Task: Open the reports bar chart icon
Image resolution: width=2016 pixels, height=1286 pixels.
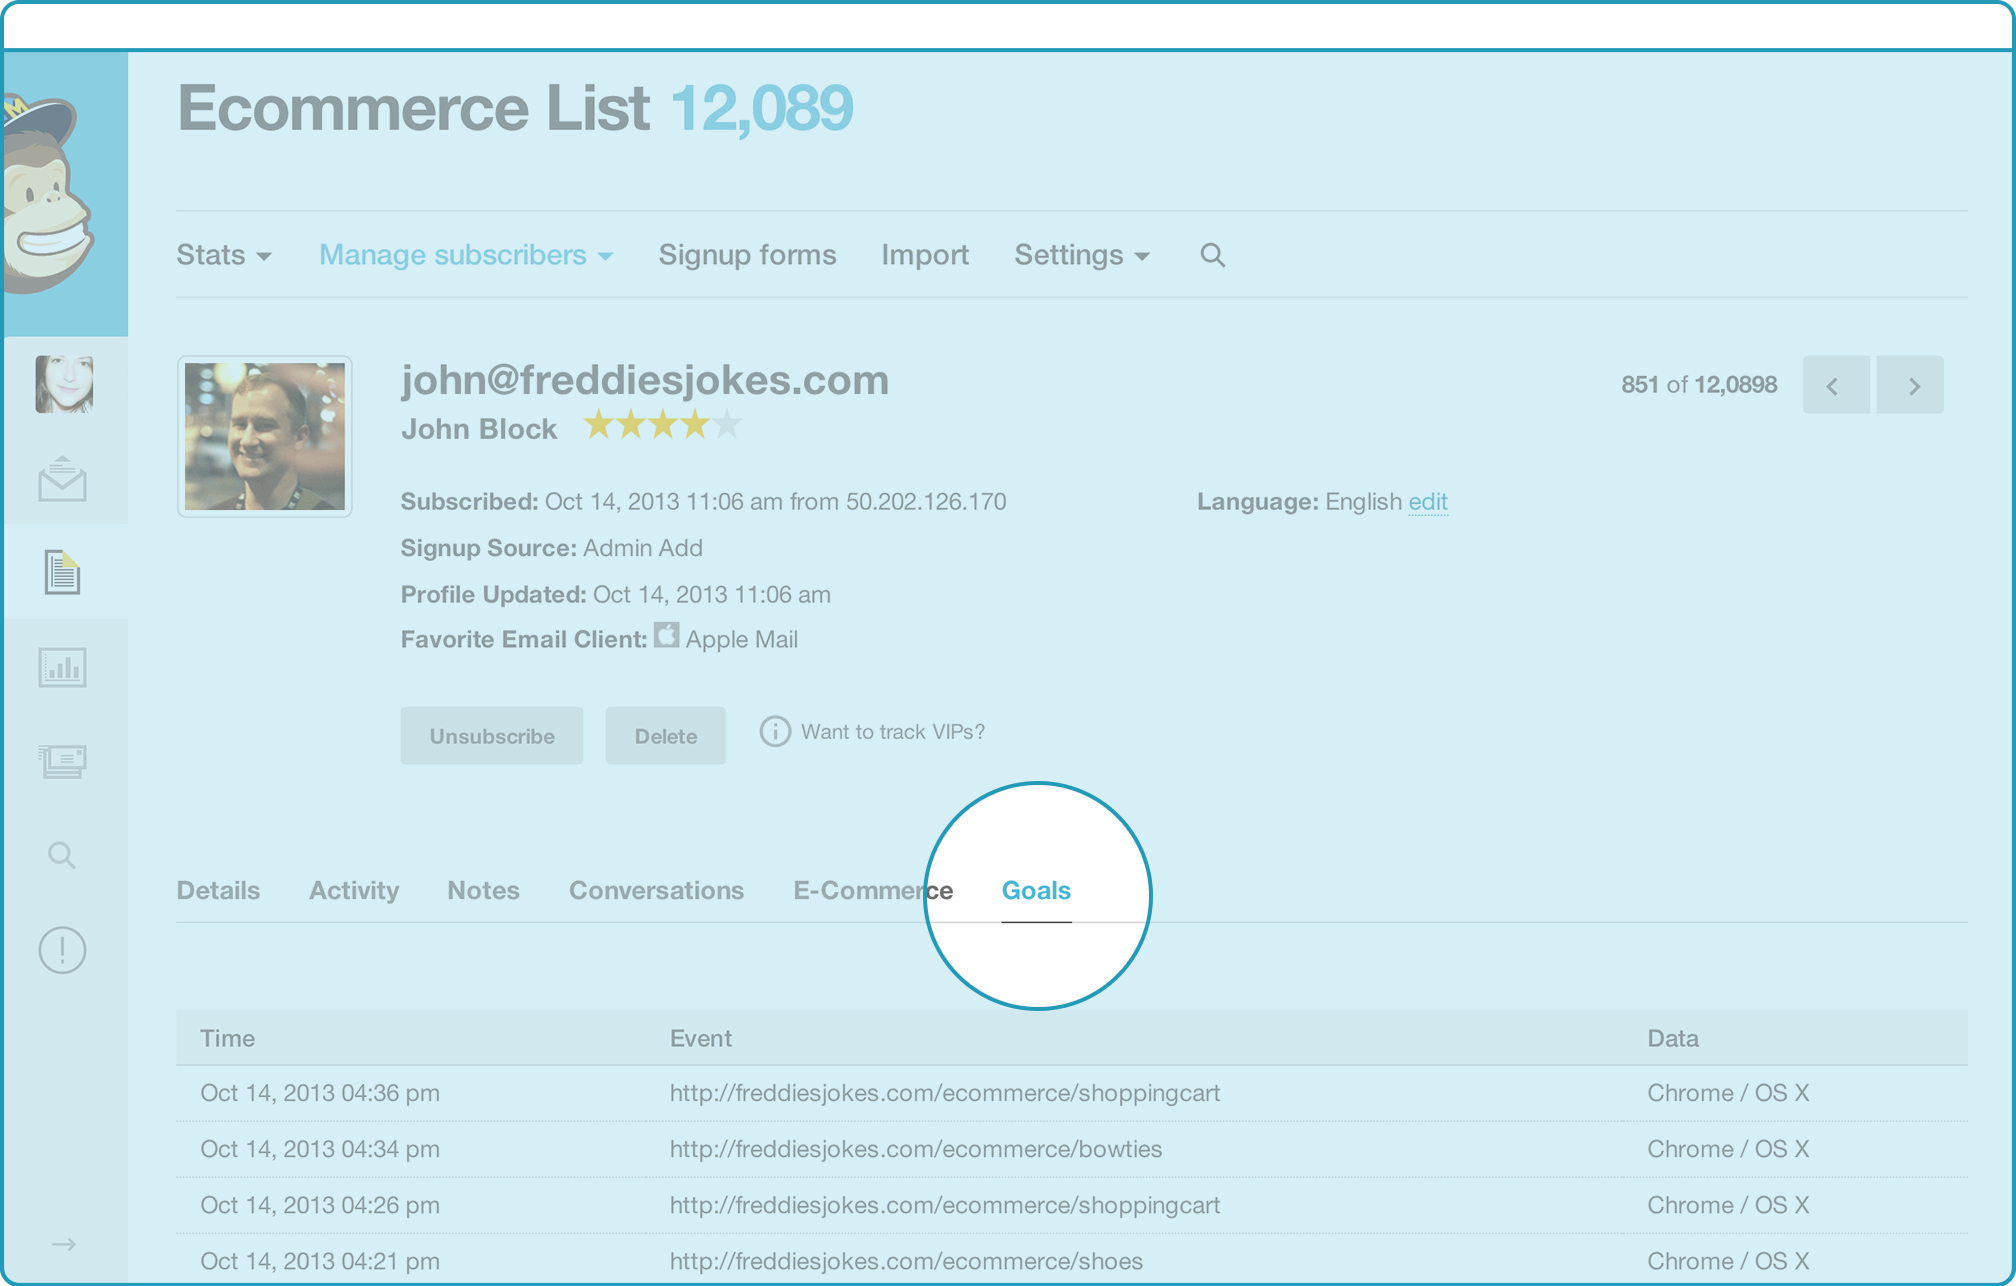Action: coord(62,667)
